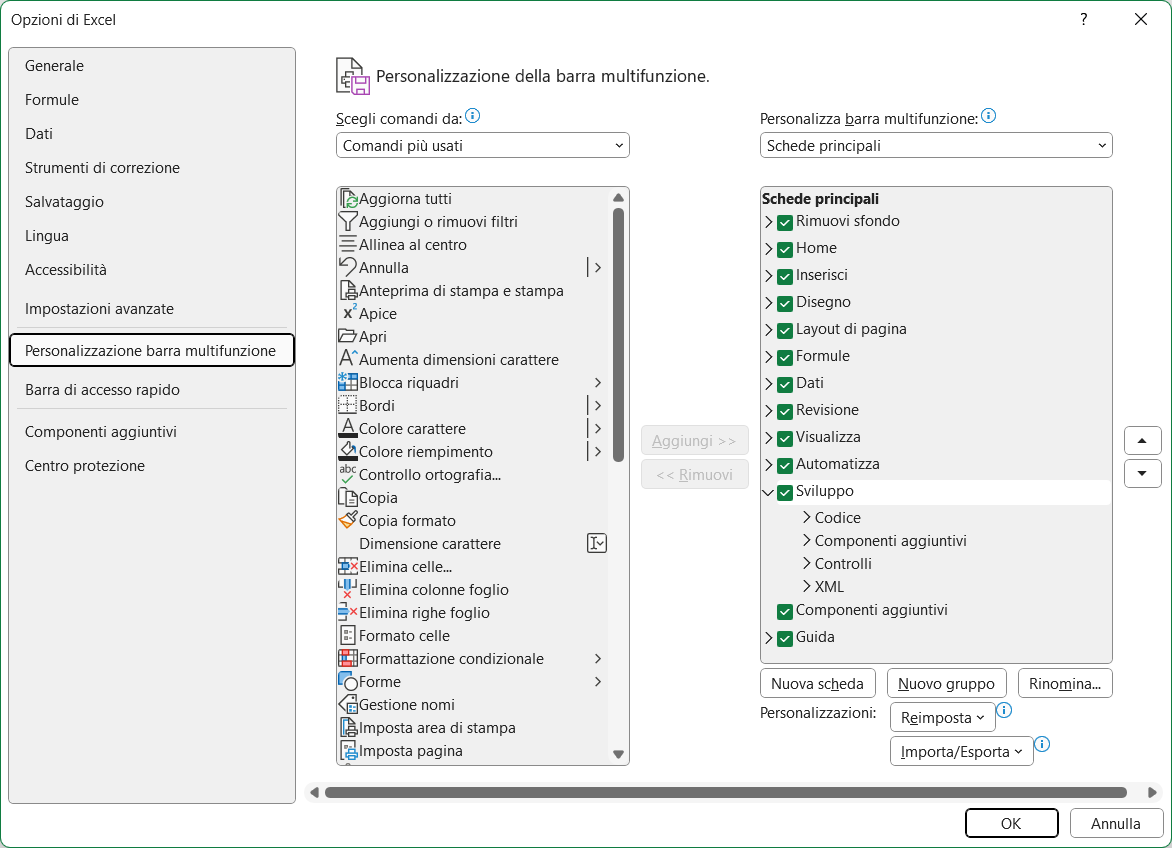Uncheck the Sviluppo tab checkbox

point(785,492)
